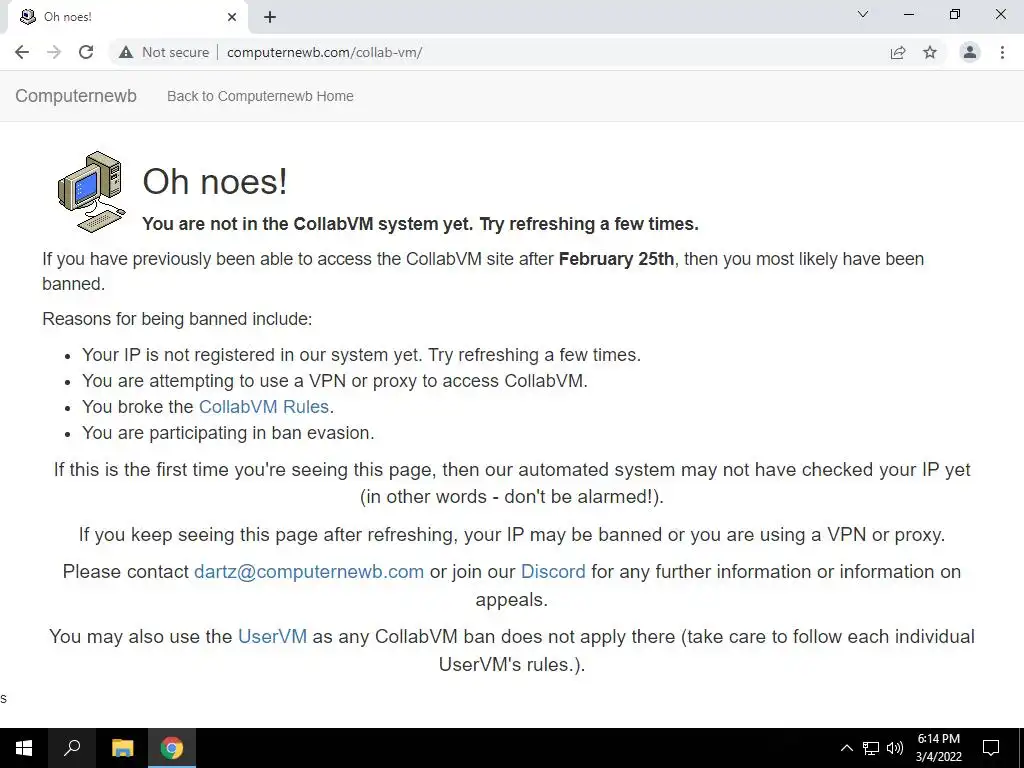Open the notification center icon
1024x768 pixels.
991,748
